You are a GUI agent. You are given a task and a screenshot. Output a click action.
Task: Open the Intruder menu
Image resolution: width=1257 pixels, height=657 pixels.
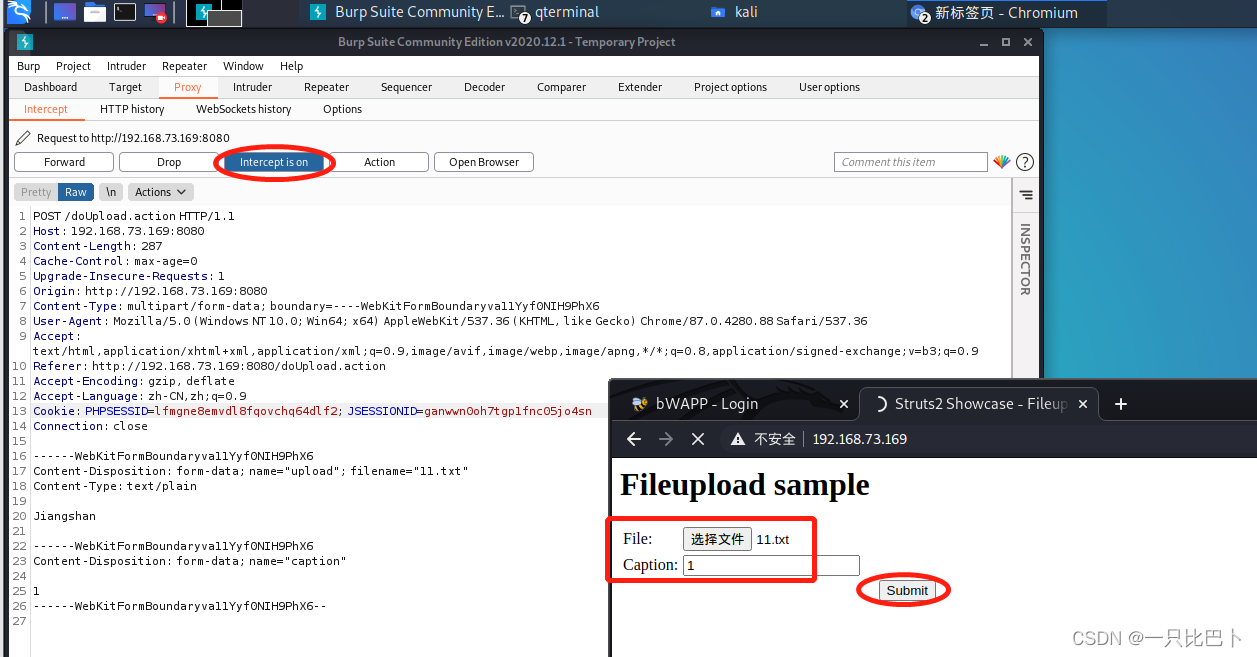point(126,66)
